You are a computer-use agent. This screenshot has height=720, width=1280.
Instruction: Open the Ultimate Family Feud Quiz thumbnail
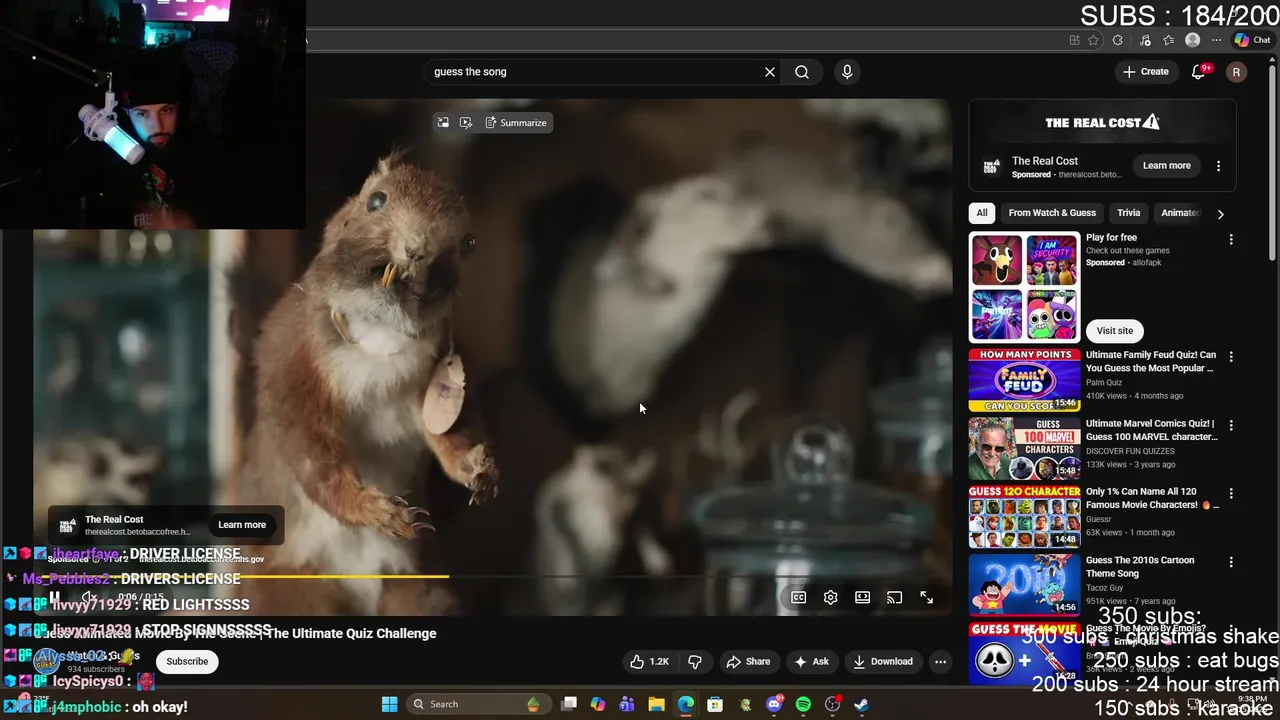(1024, 380)
